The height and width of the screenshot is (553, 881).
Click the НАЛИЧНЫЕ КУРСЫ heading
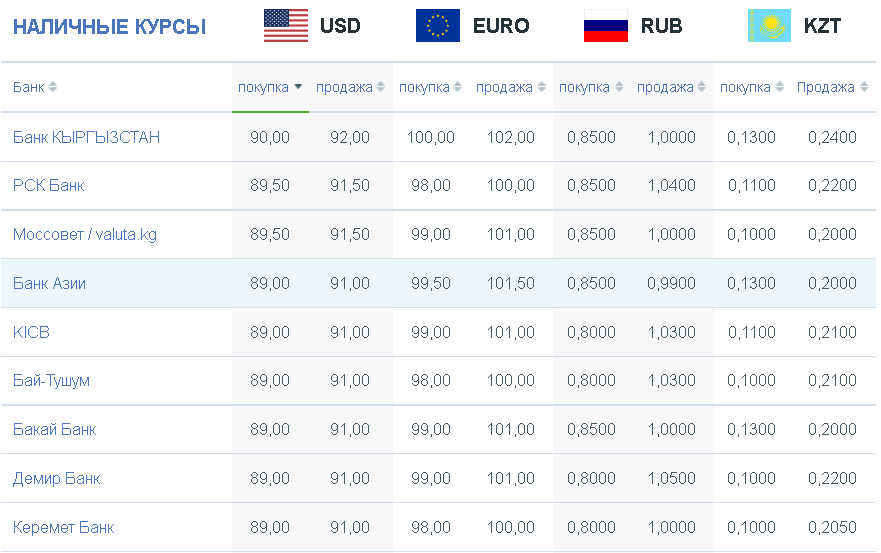(110, 26)
